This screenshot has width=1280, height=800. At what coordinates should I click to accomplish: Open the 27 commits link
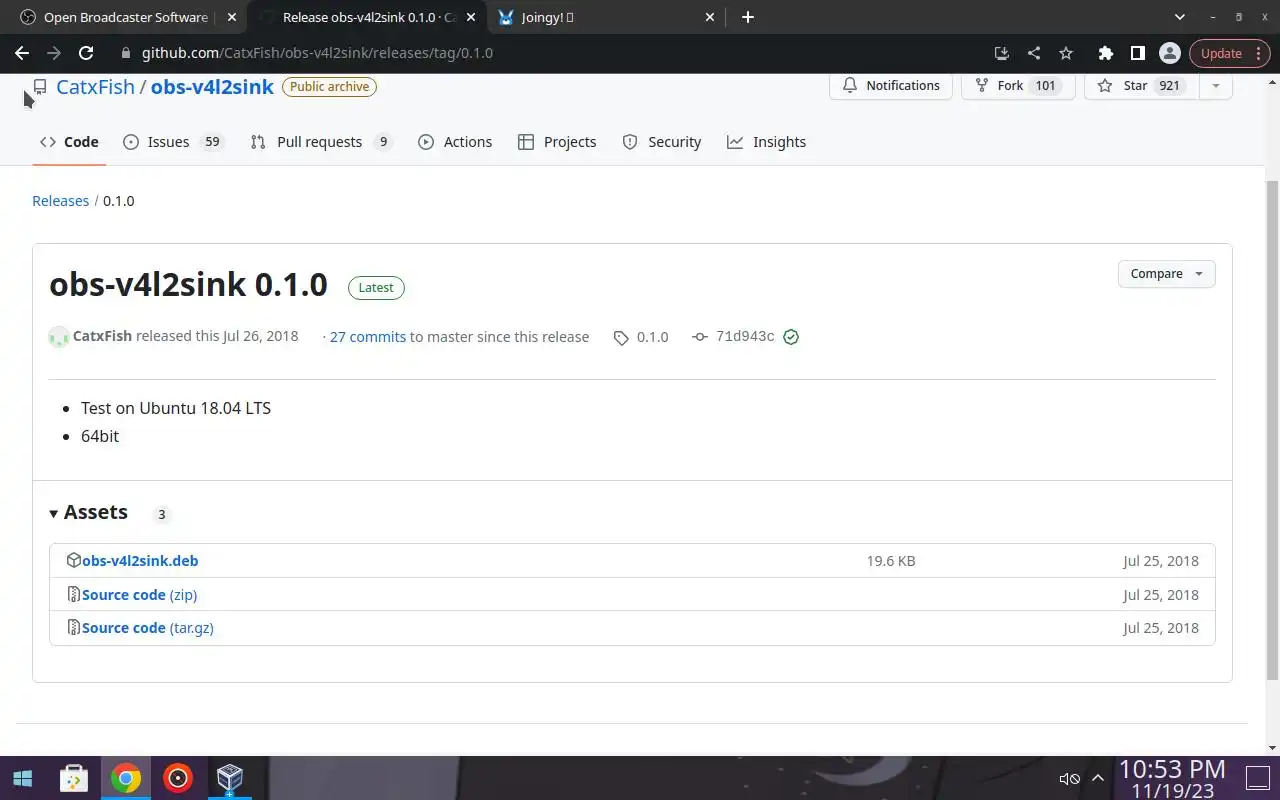click(367, 337)
